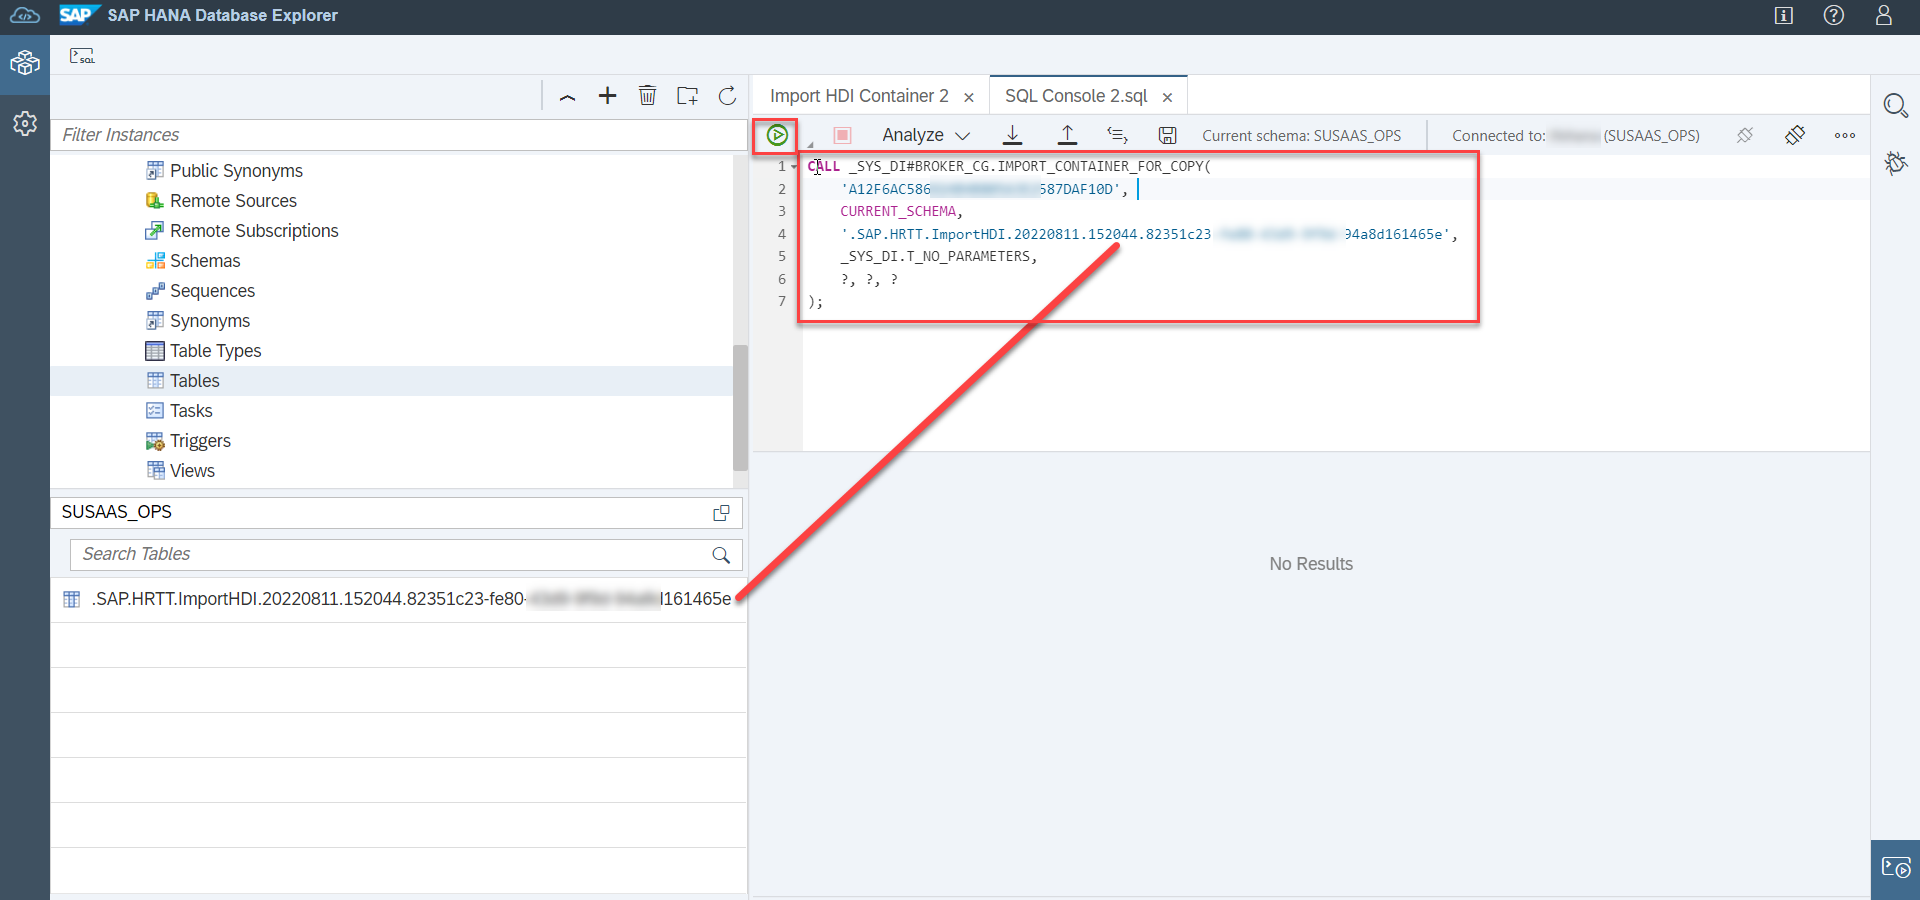Delete instance with the trash icon
The image size is (1920, 900).
click(647, 95)
